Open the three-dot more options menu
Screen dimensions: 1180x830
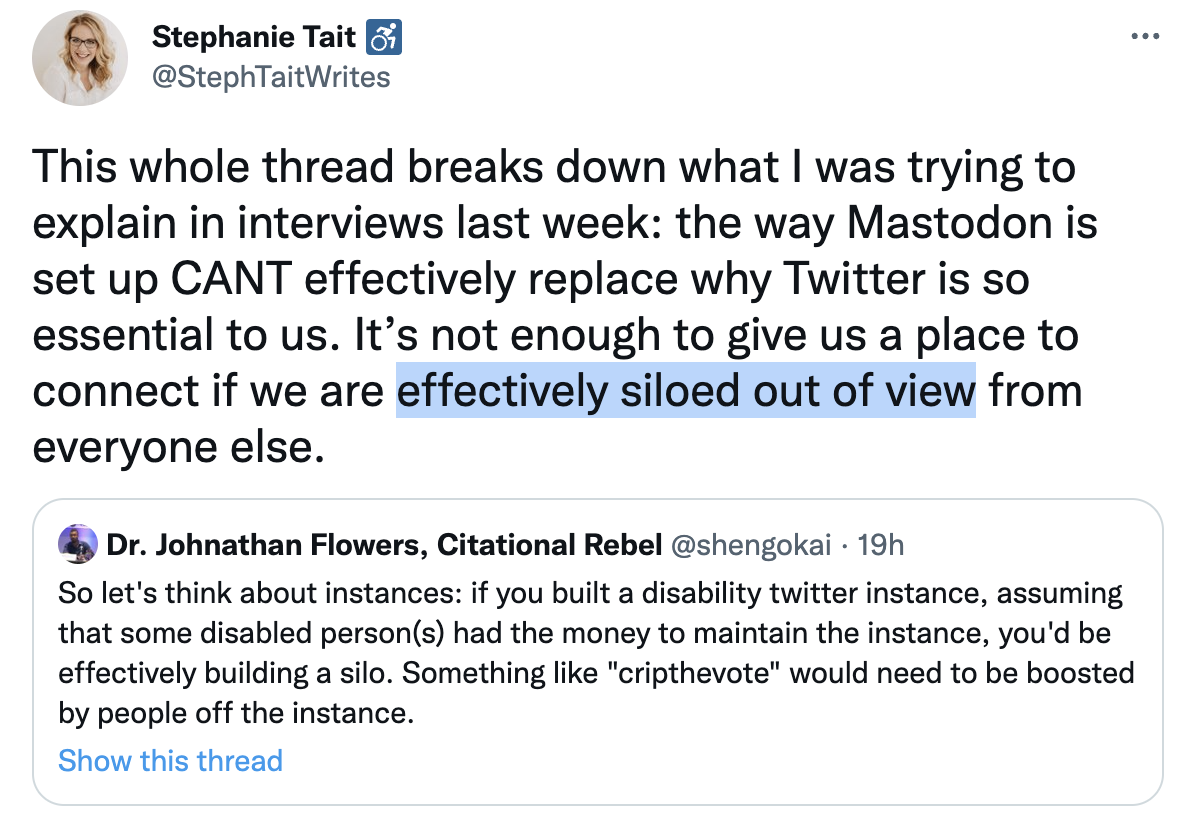[1143, 37]
